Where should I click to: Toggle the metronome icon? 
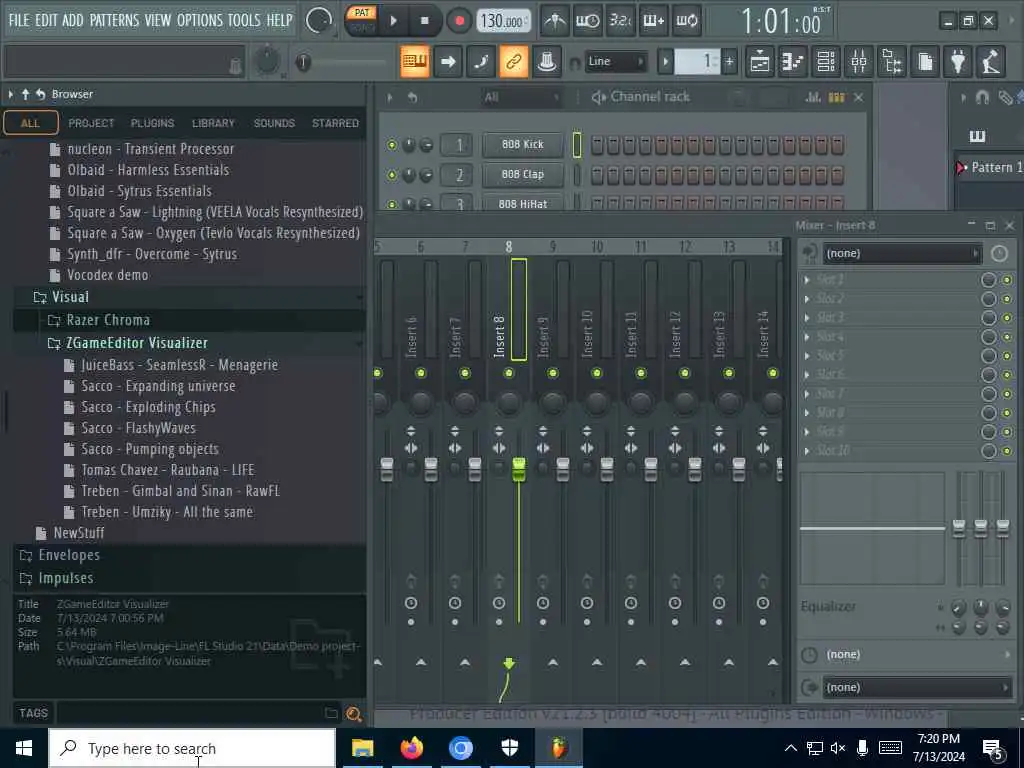pyautogui.click(x=555, y=21)
